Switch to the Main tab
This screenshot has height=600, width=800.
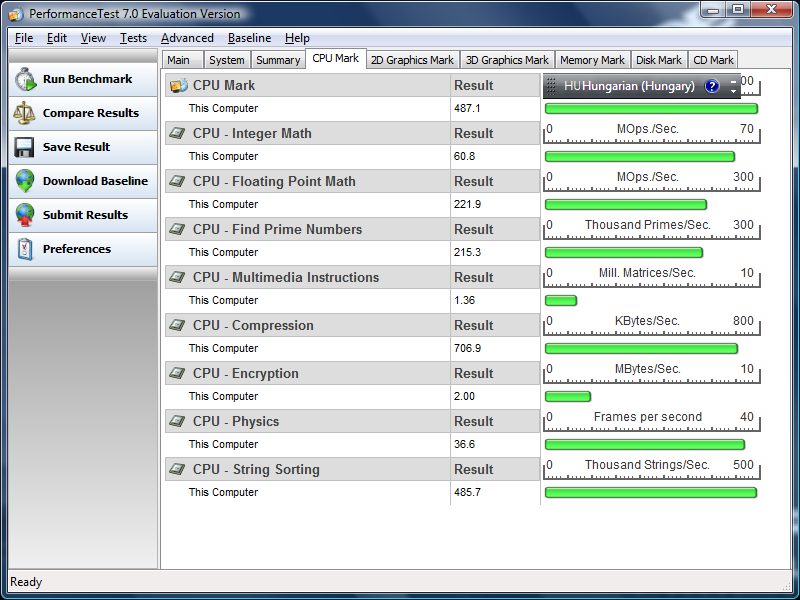183,60
